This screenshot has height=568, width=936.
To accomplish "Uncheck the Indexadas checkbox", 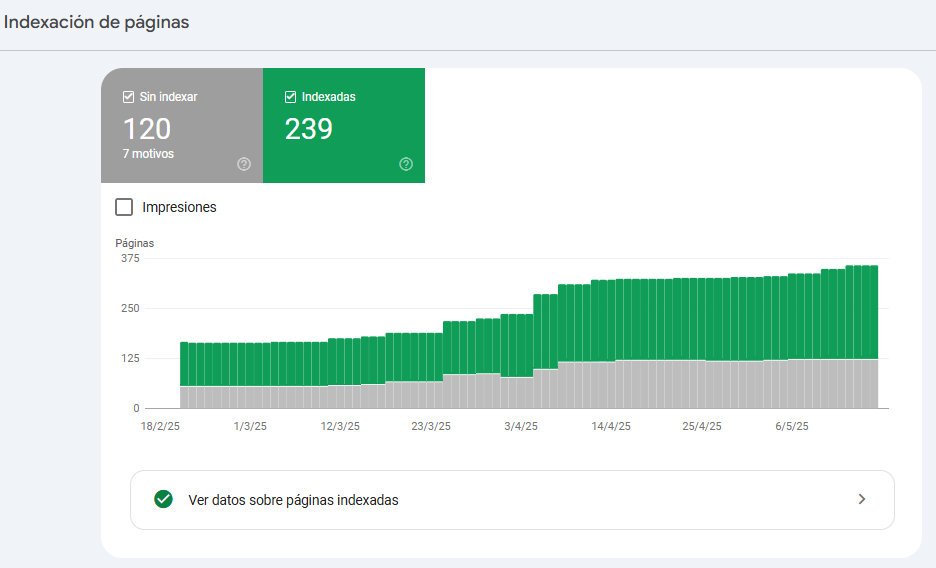I will tap(290, 97).
